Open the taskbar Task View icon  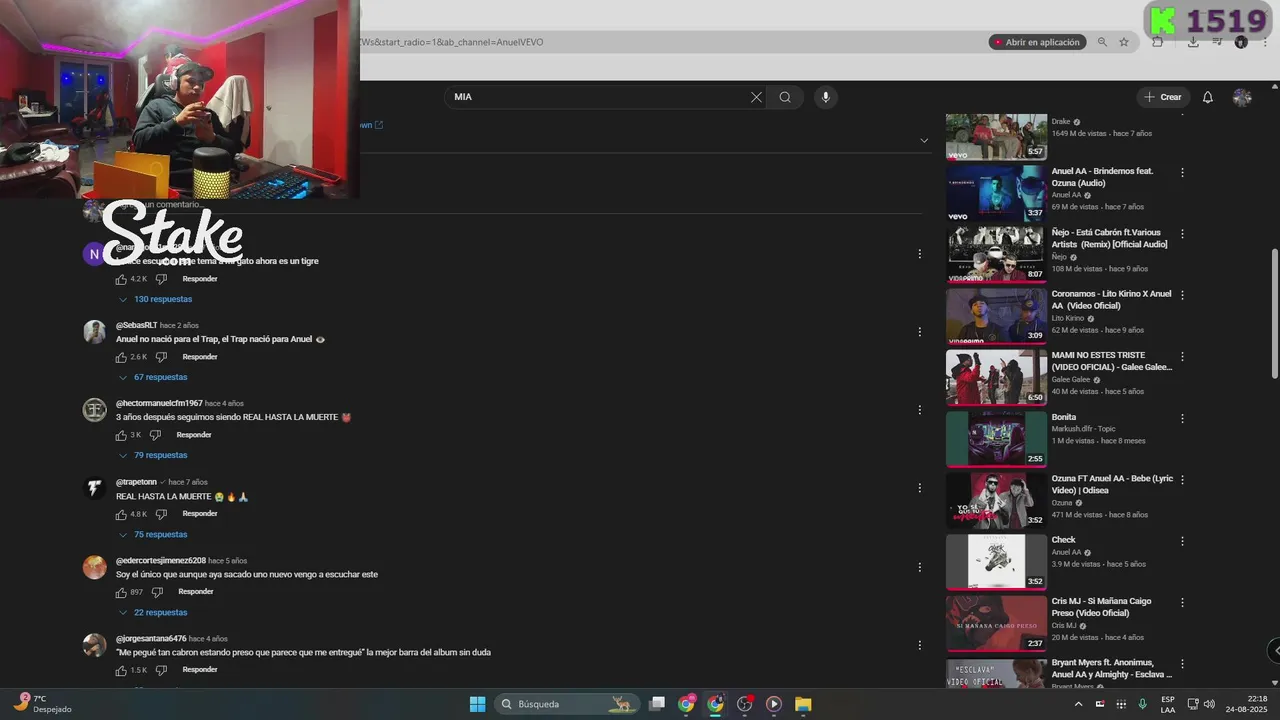click(657, 704)
